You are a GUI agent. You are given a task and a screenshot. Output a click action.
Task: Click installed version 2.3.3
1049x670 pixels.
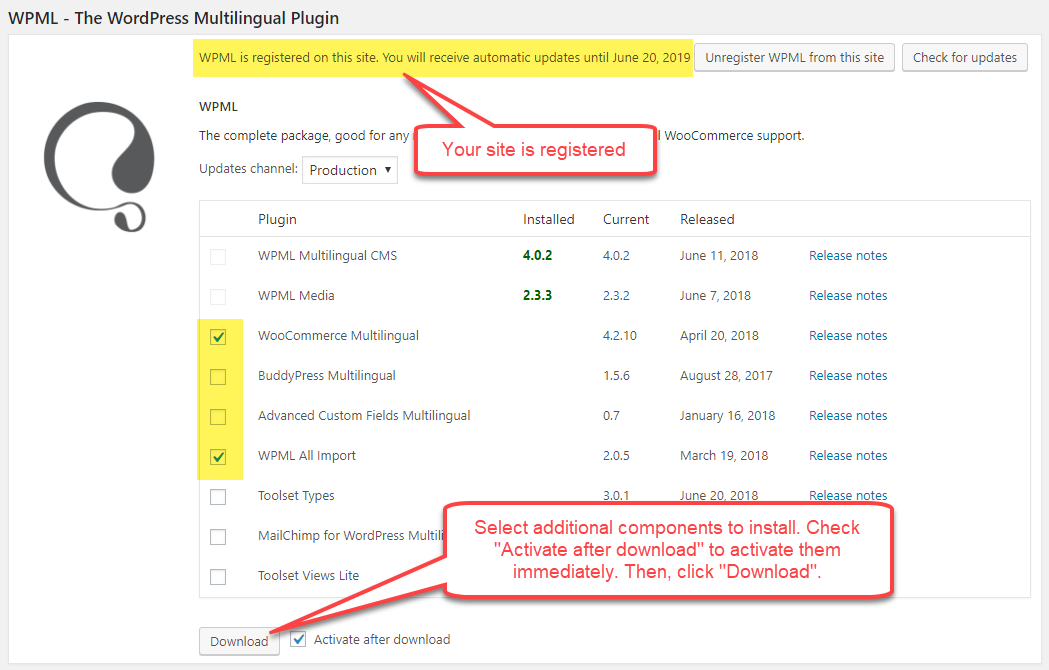(537, 296)
